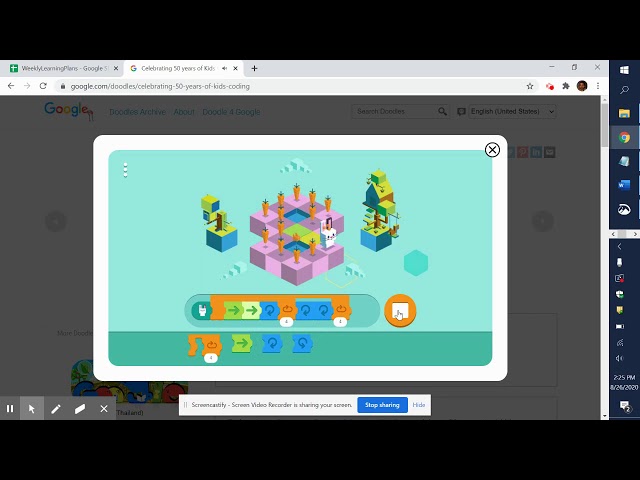The height and width of the screenshot is (480, 640).
Task: Reload the doodle page
Action: [43, 86]
